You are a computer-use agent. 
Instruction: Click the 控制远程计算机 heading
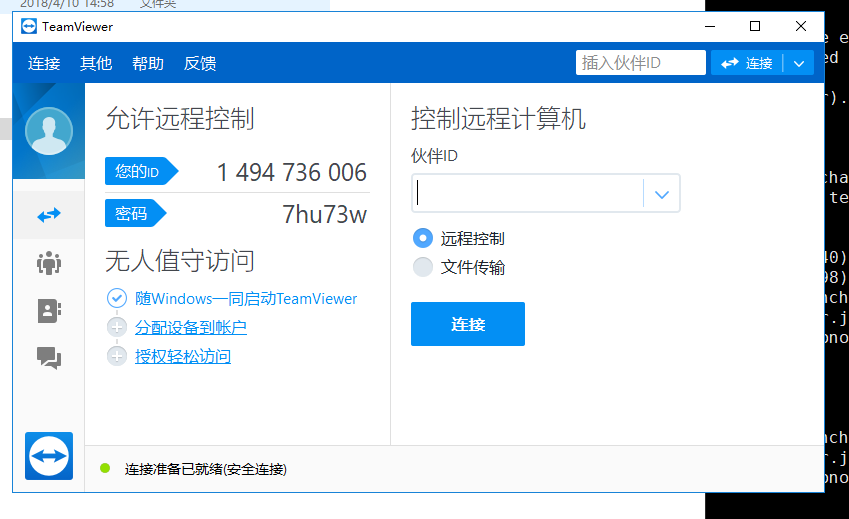[499, 119]
